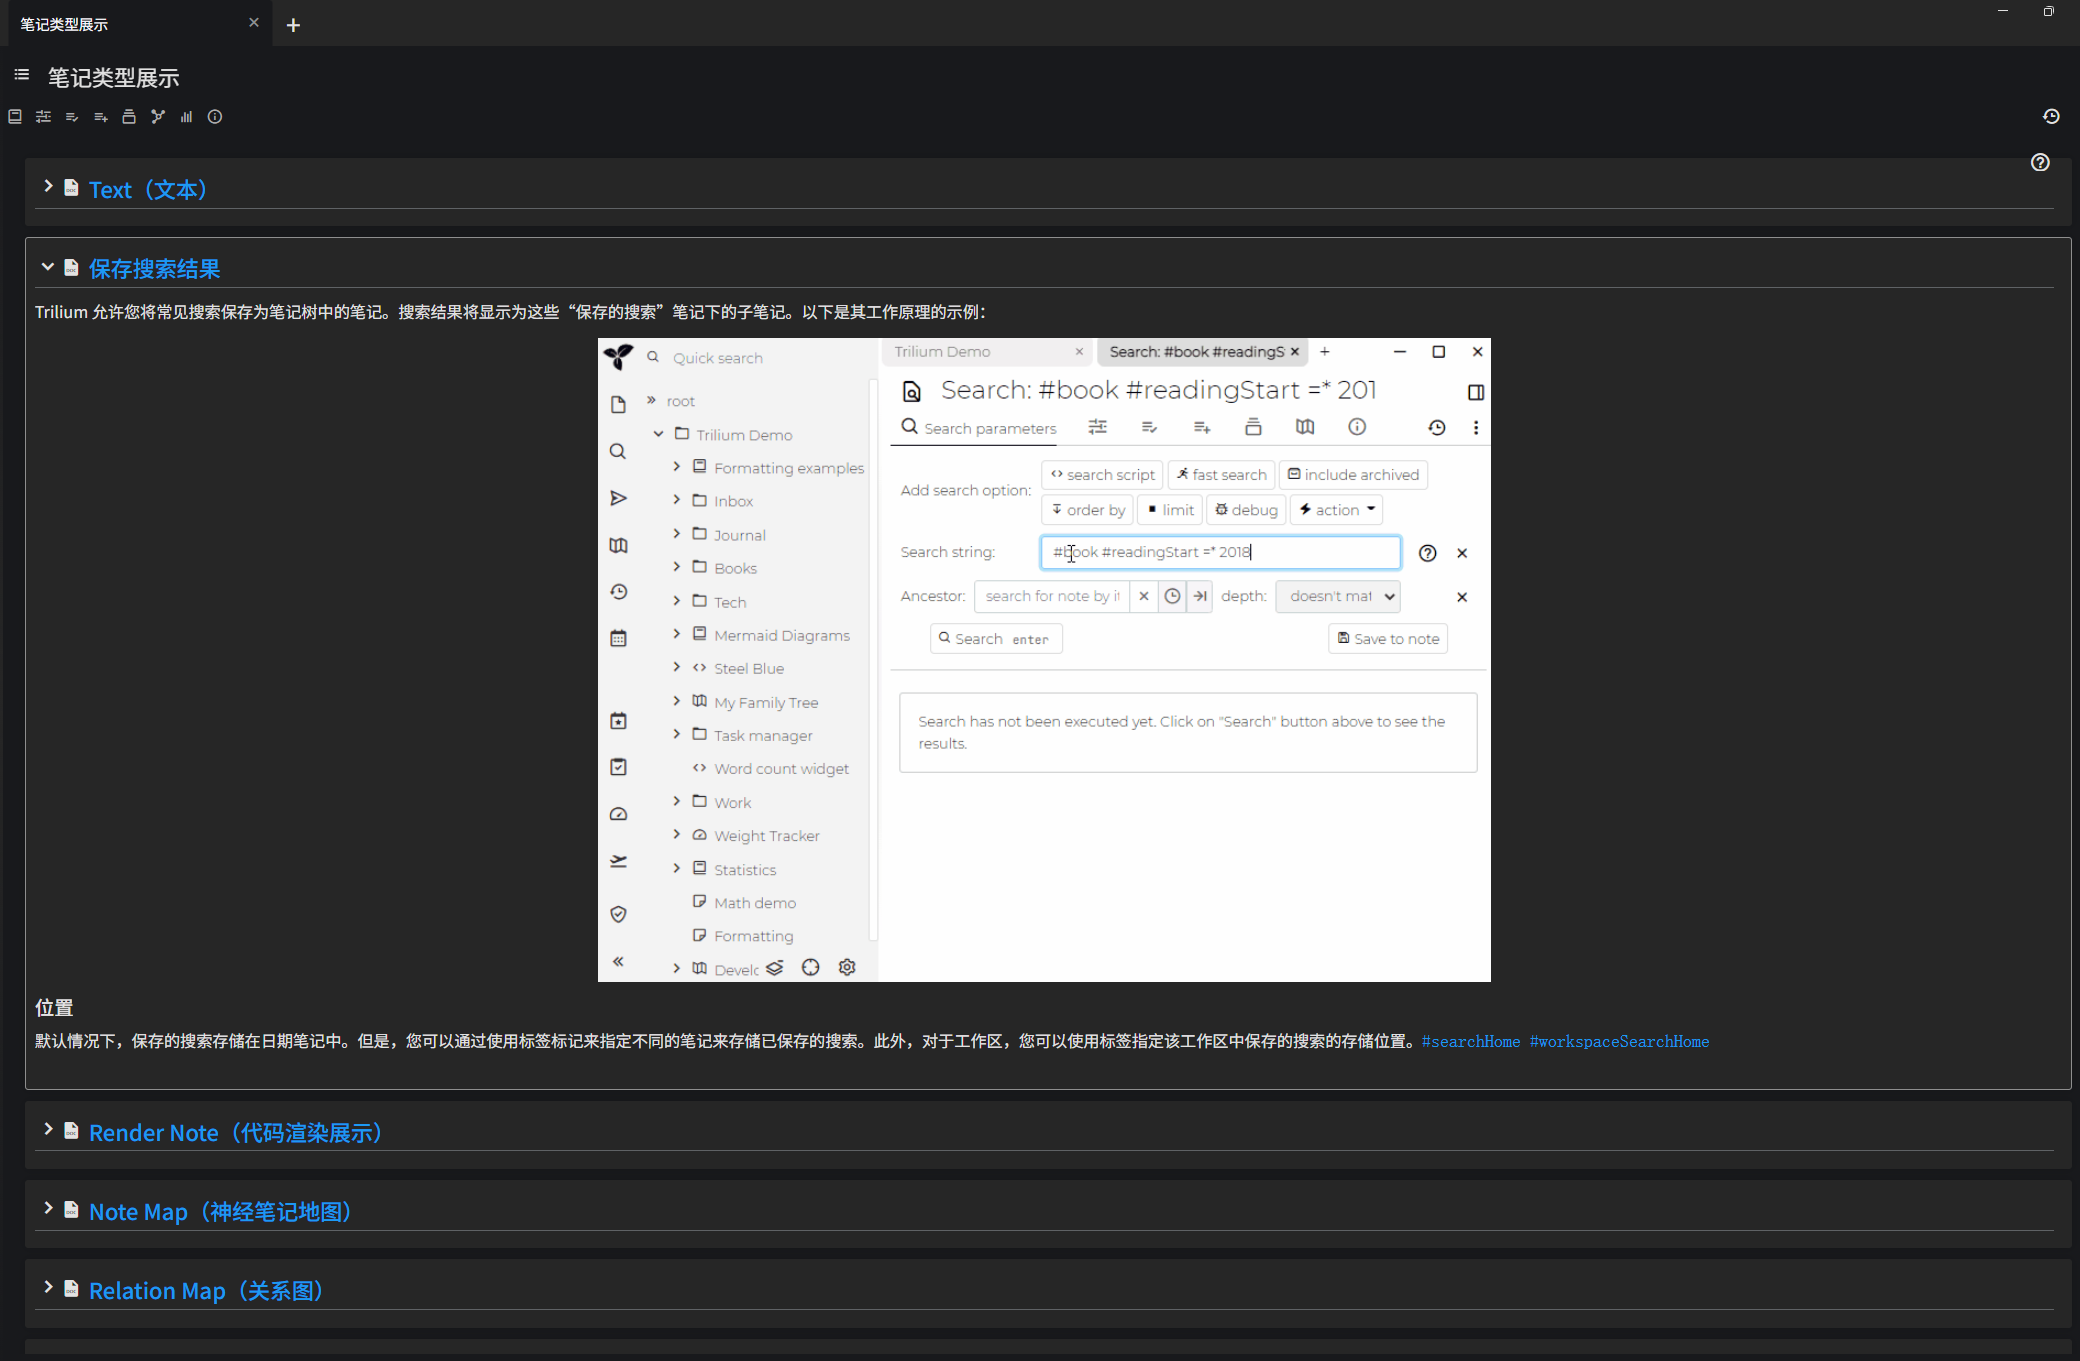Open Basic Properties sliders icon

point(43,117)
